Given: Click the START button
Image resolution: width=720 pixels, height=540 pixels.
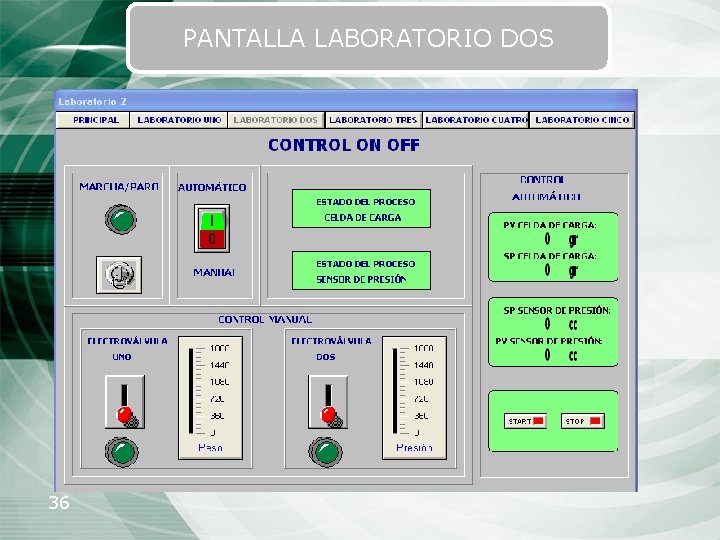Looking at the screenshot, I should pyautogui.click(x=525, y=421).
